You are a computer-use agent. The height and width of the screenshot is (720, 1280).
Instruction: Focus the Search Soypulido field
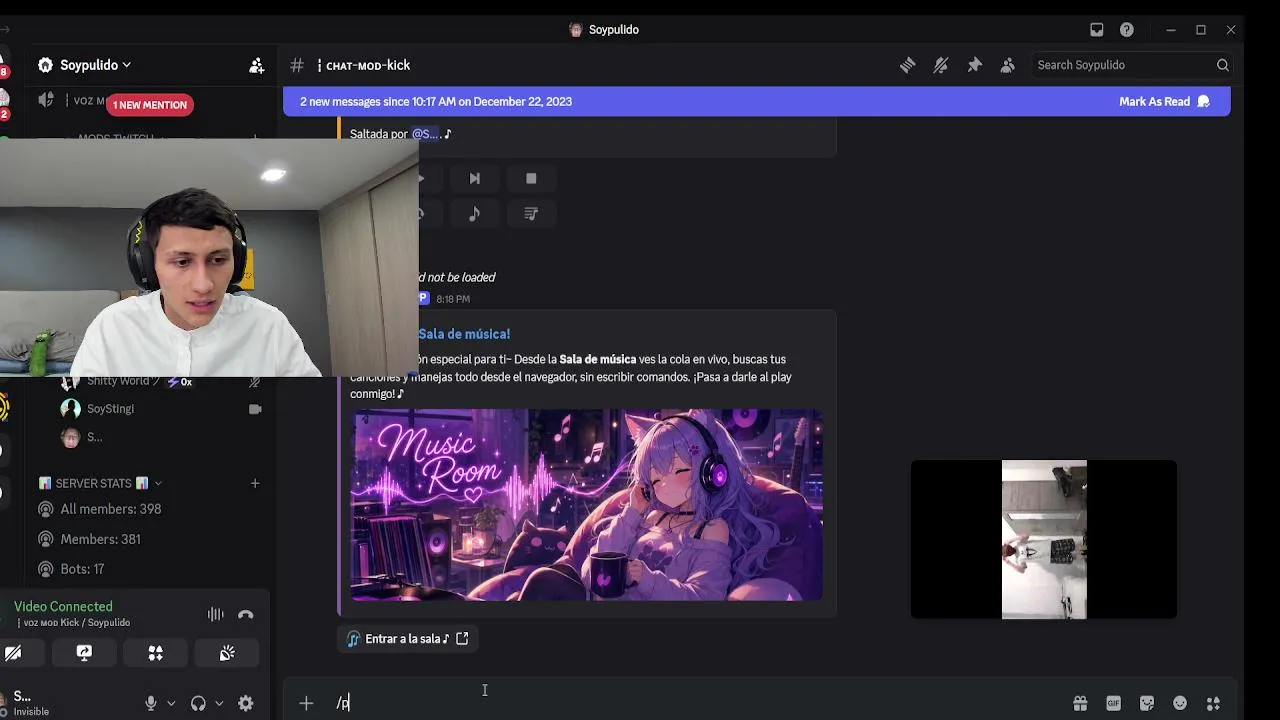1131,65
